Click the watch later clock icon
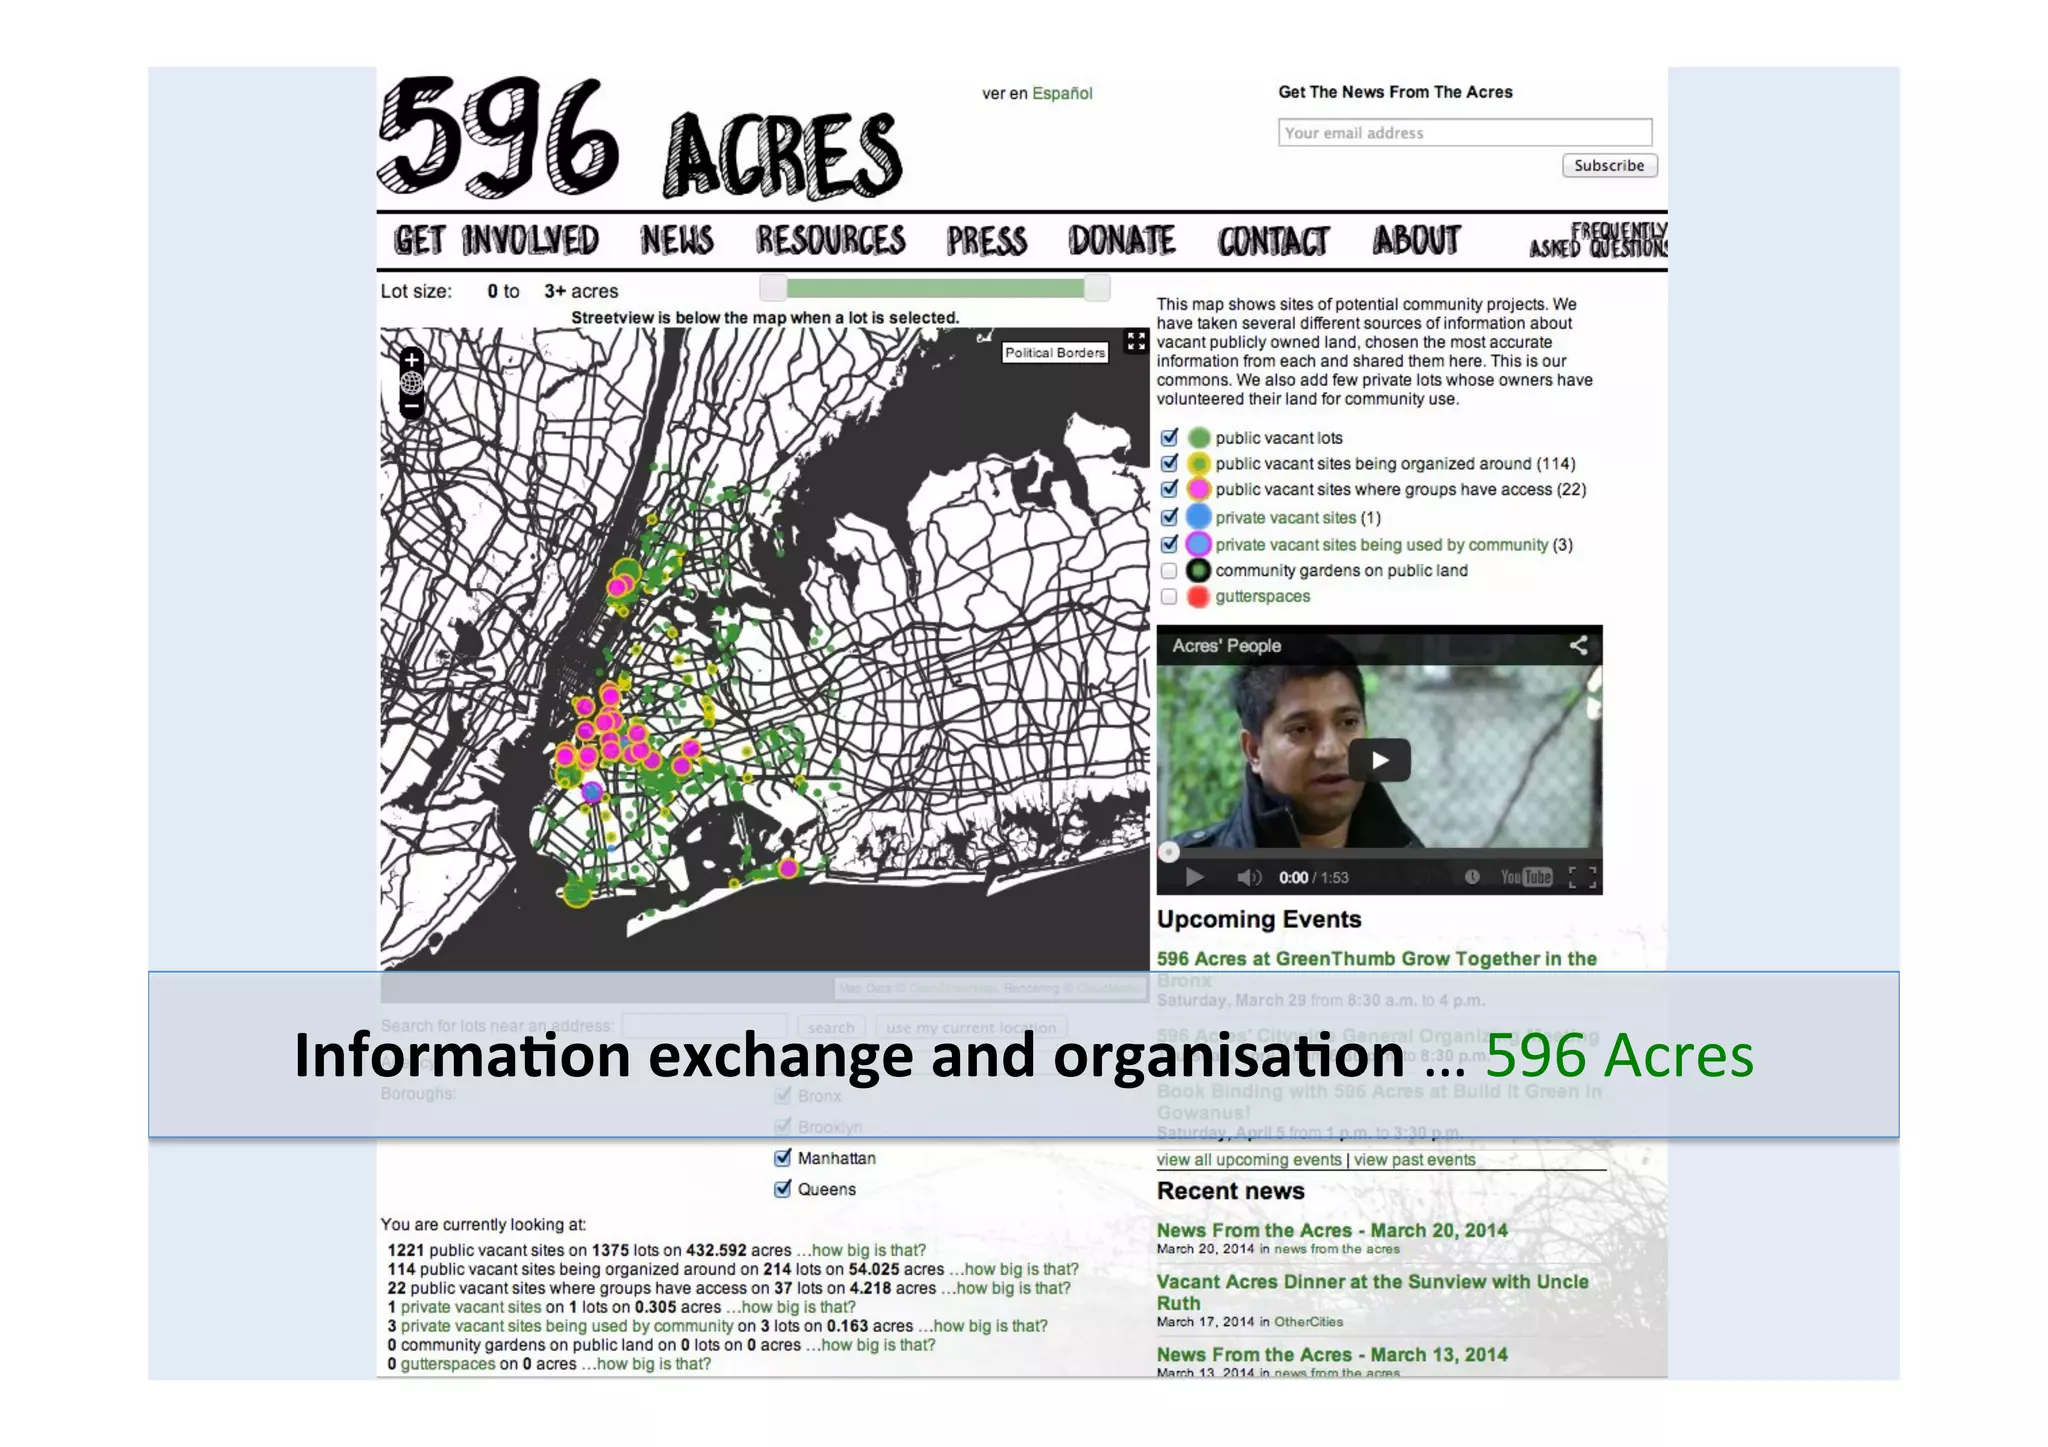2048x1447 pixels. (x=1472, y=877)
